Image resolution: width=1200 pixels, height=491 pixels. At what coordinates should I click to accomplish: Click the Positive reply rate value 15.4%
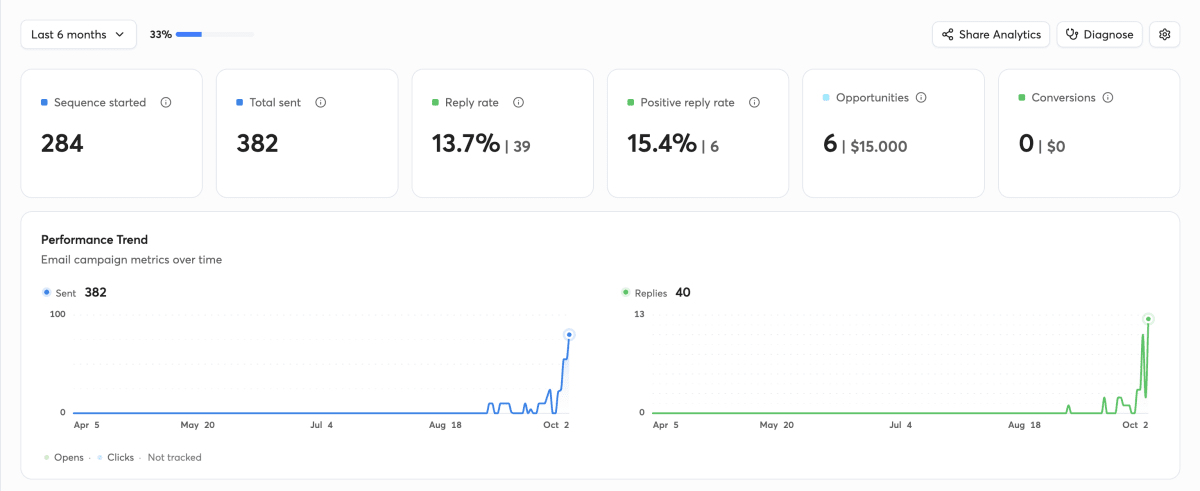(661, 144)
